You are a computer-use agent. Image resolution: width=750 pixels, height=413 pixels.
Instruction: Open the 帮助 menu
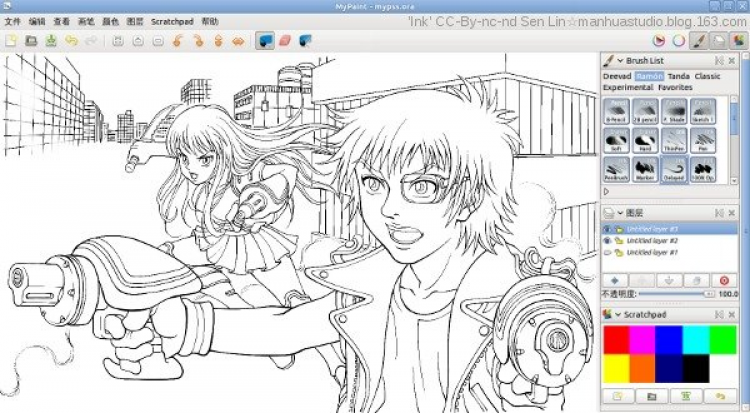pos(210,22)
